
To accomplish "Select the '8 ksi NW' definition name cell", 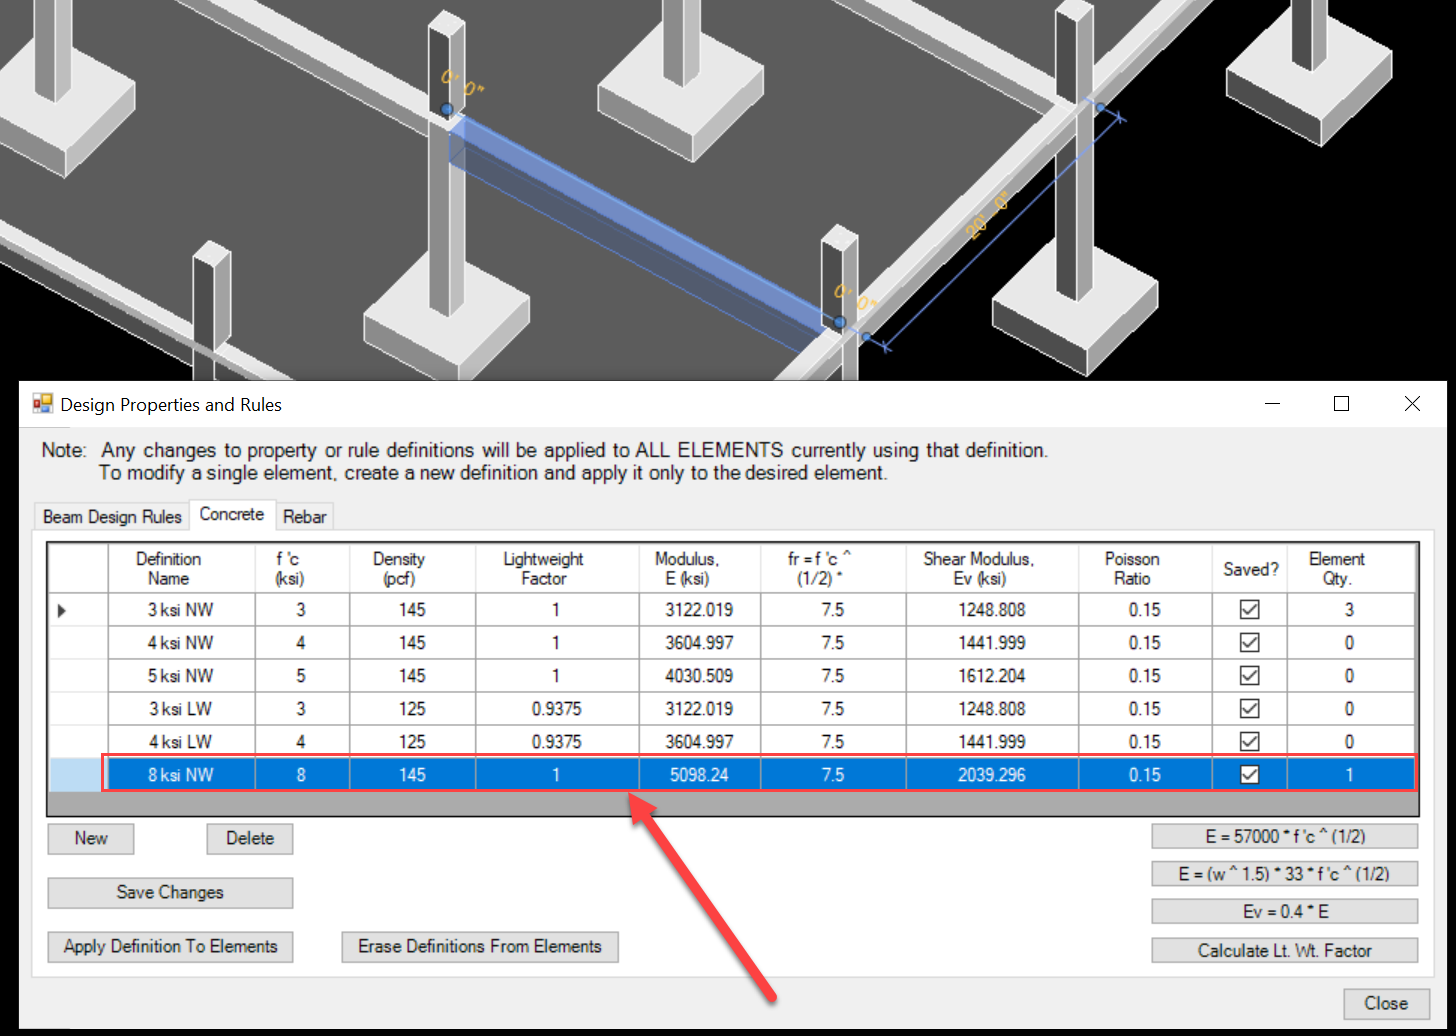I will click(182, 775).
